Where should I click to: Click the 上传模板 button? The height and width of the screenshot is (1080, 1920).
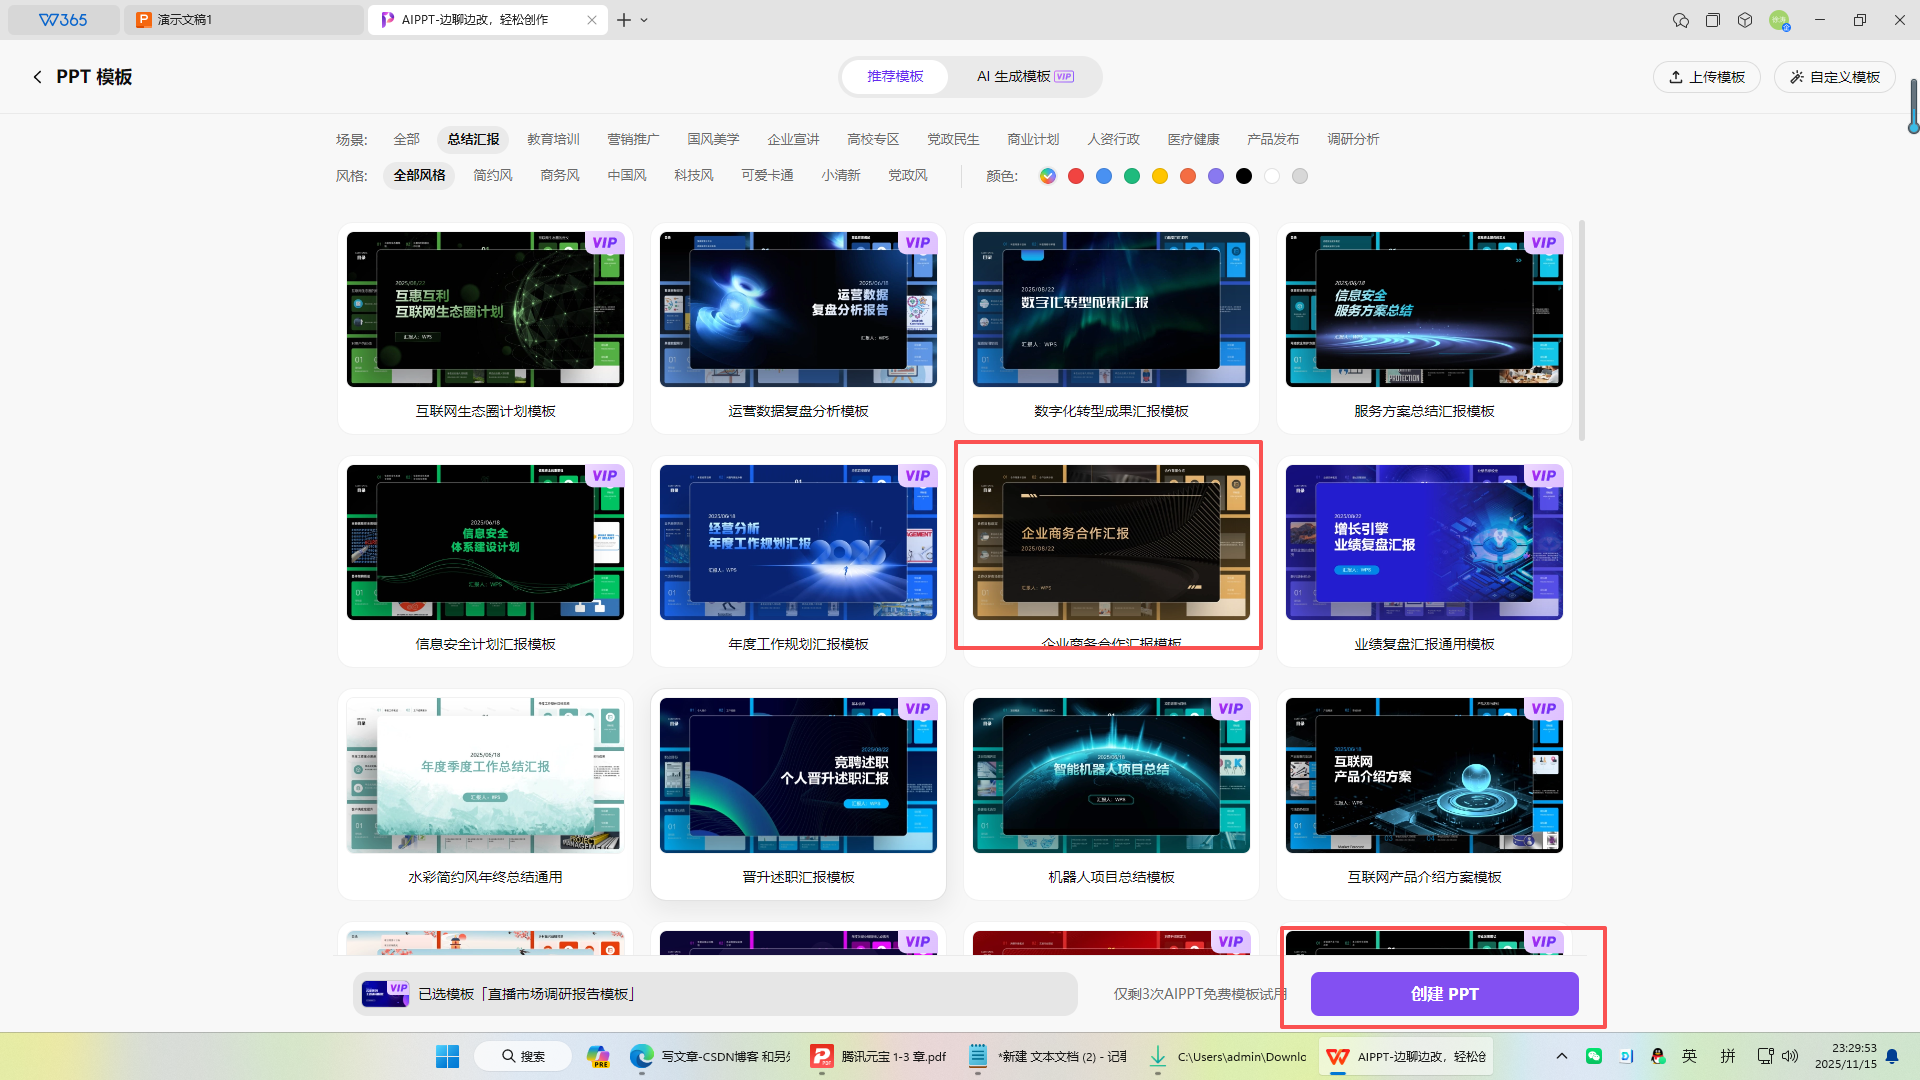(x=1706, y=77)
